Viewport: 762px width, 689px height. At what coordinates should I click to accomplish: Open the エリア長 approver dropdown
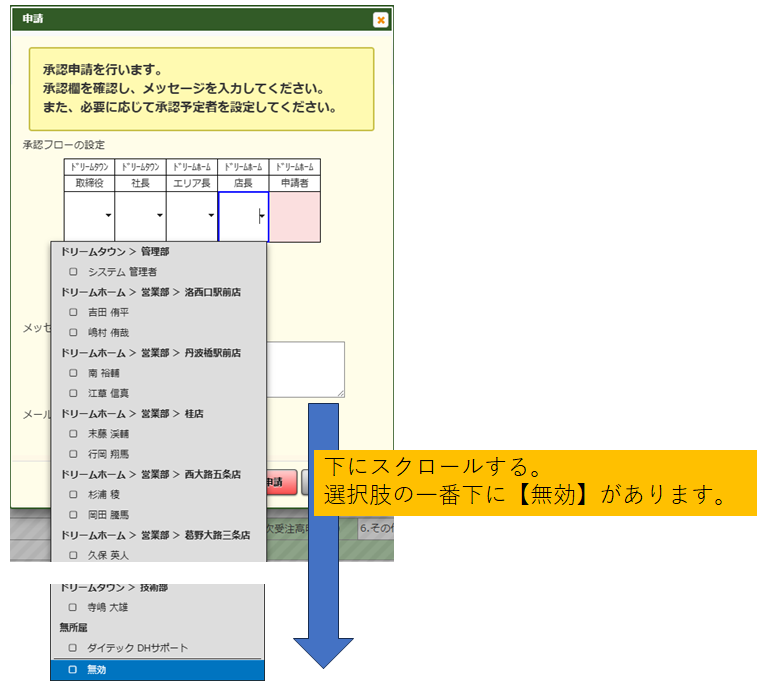[x=210, y=215]
